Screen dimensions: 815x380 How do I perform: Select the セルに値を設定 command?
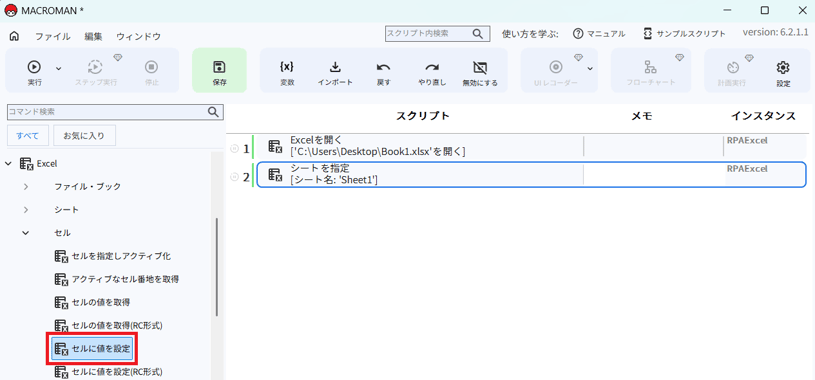point(92,348)
